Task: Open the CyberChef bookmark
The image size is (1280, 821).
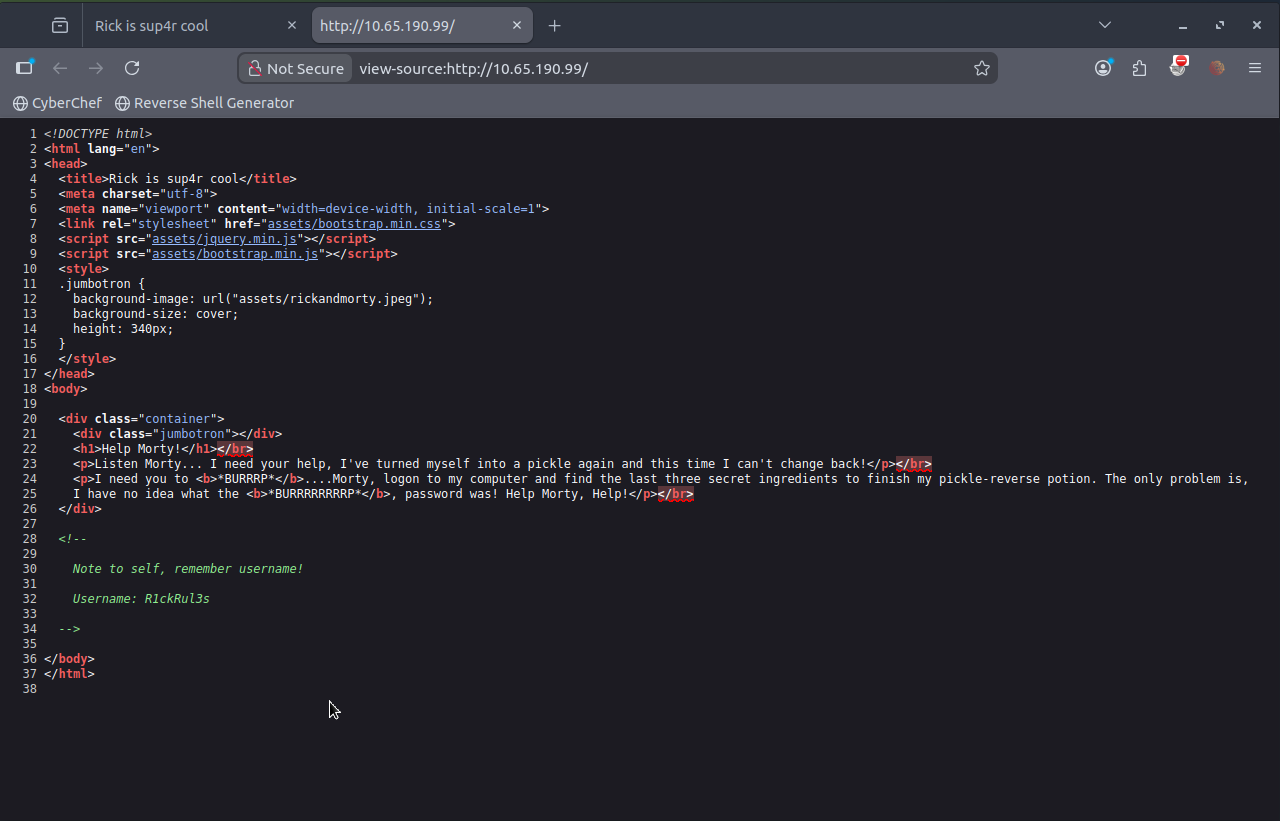Action: click(x=57, y=103)
